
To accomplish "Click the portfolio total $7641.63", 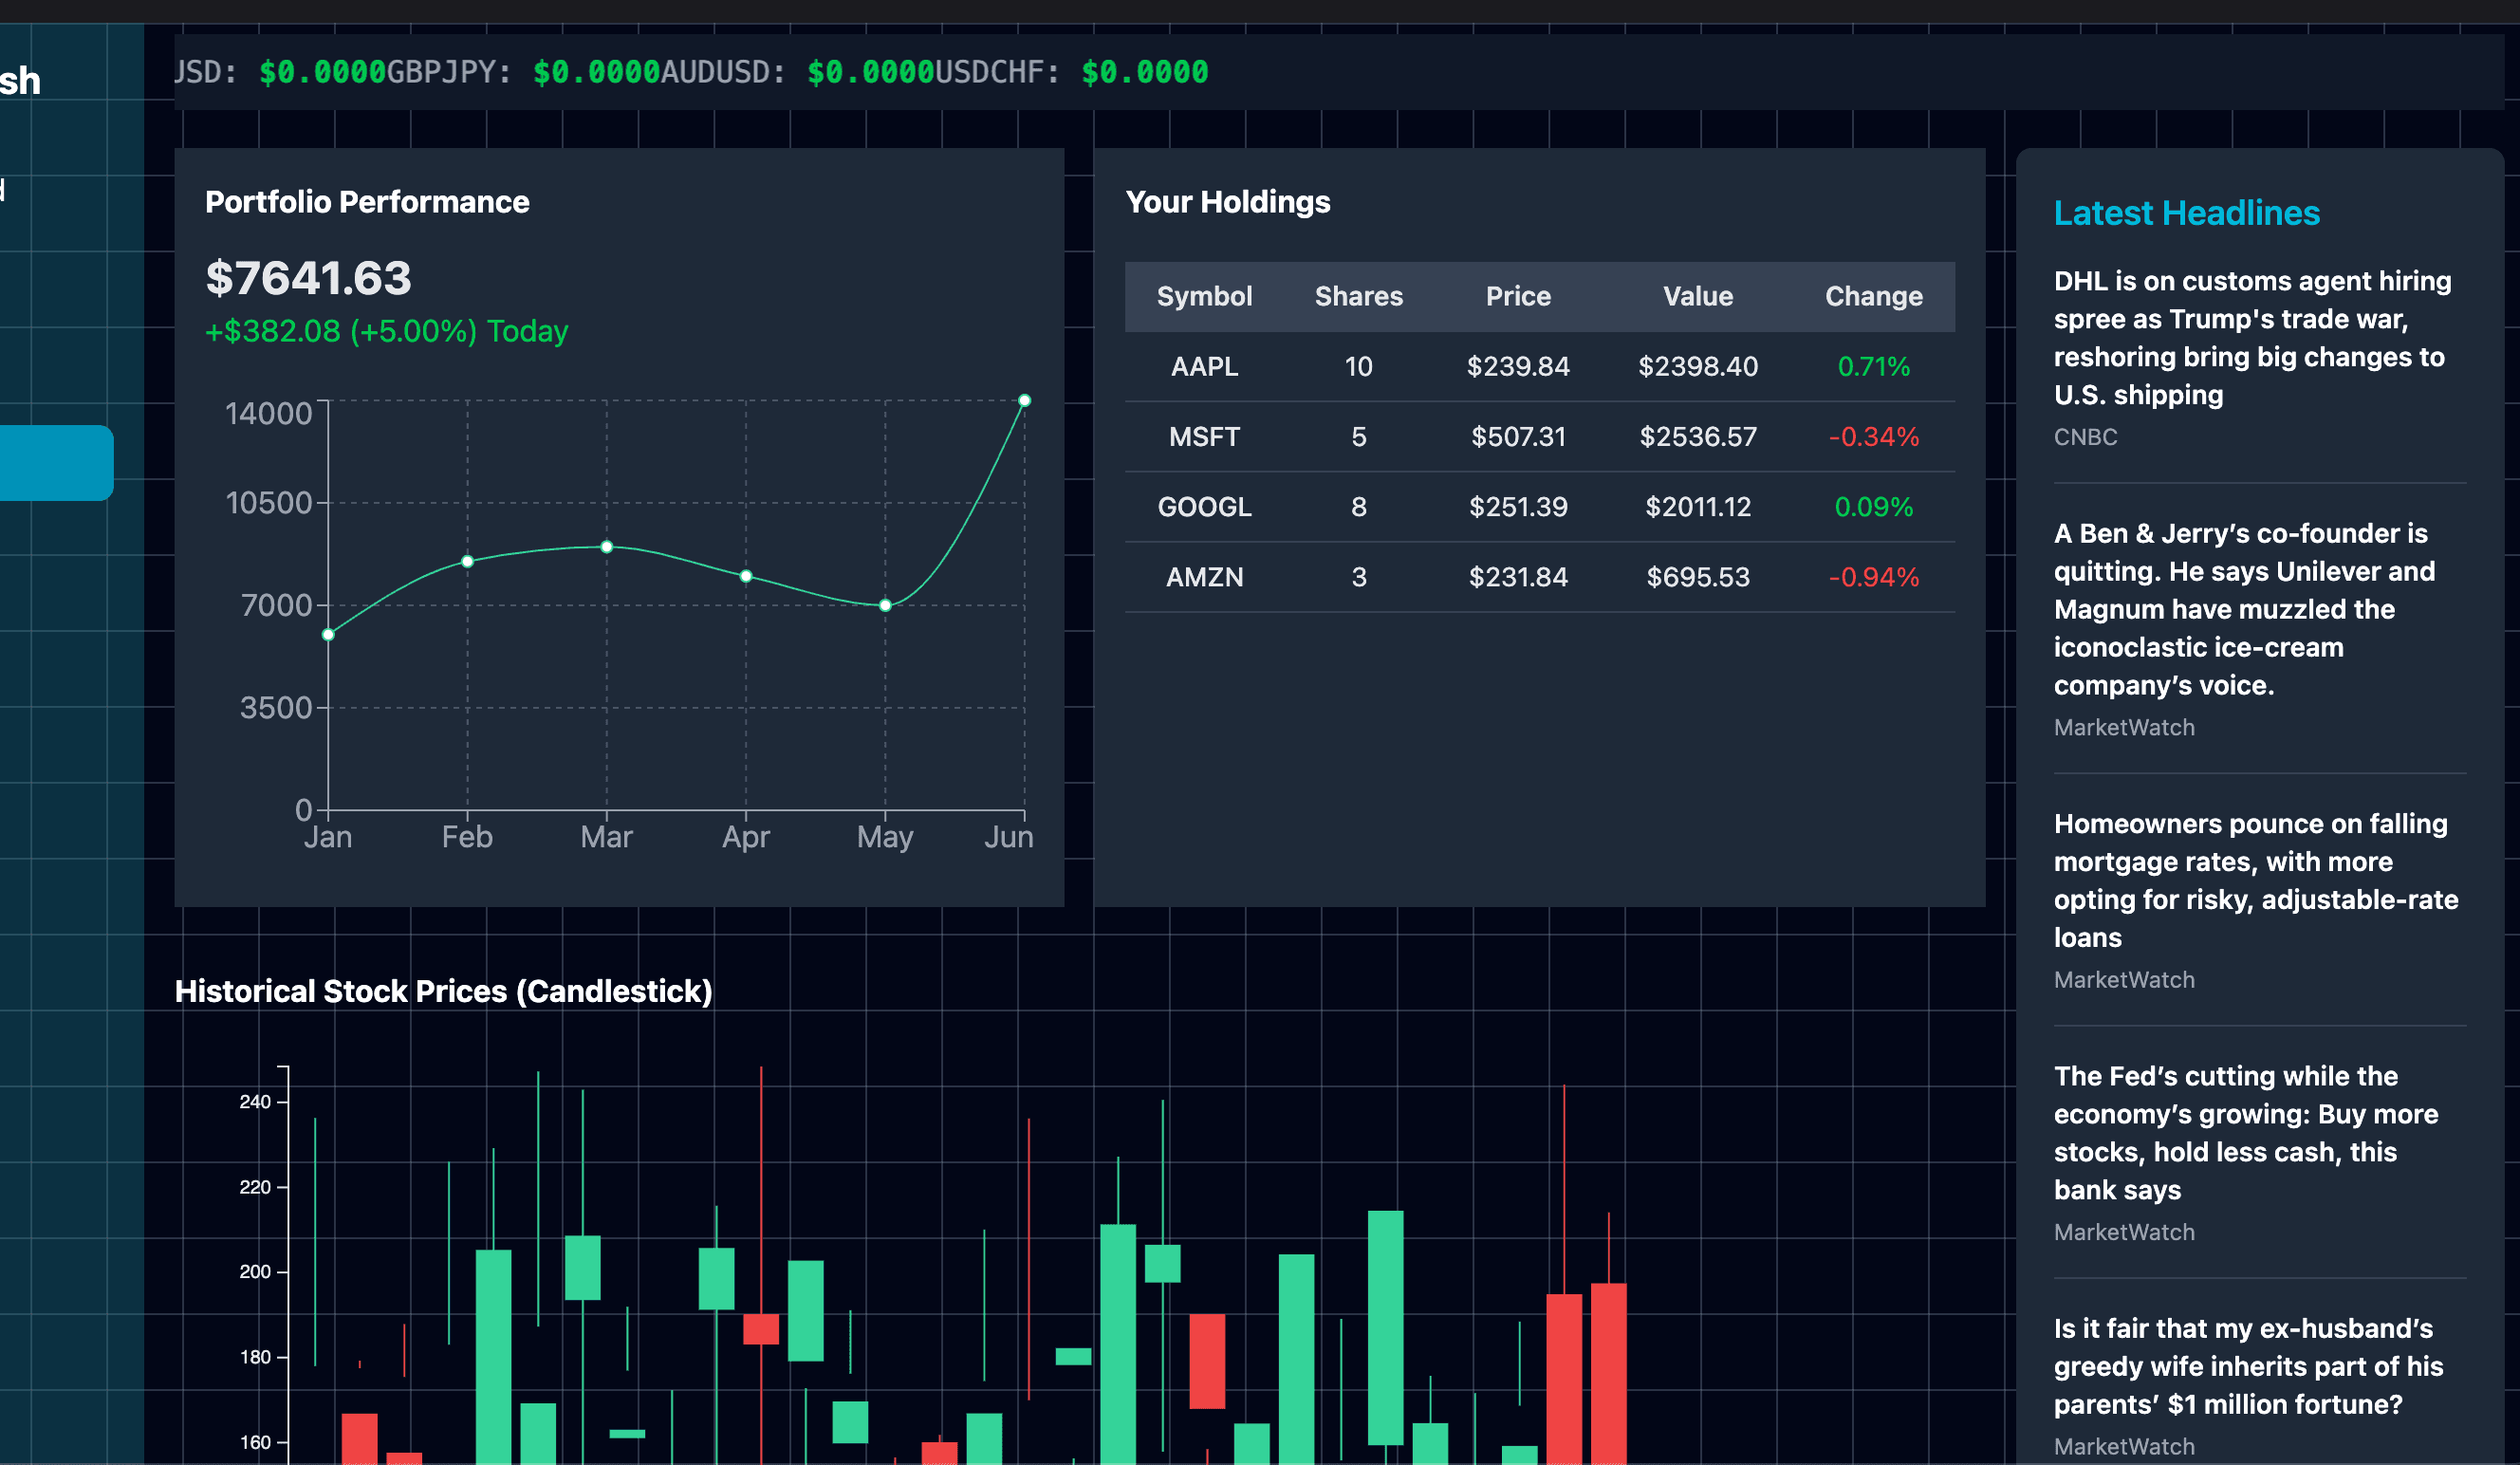I will (x=308, y=278).
